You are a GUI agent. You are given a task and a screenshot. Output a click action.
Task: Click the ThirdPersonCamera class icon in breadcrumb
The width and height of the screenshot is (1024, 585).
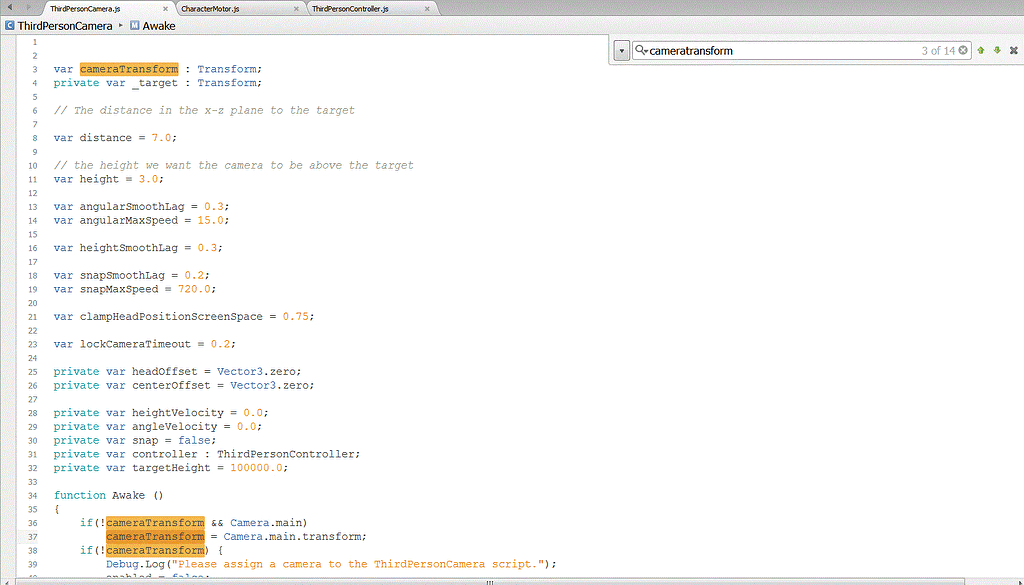[x=8, y=26]
